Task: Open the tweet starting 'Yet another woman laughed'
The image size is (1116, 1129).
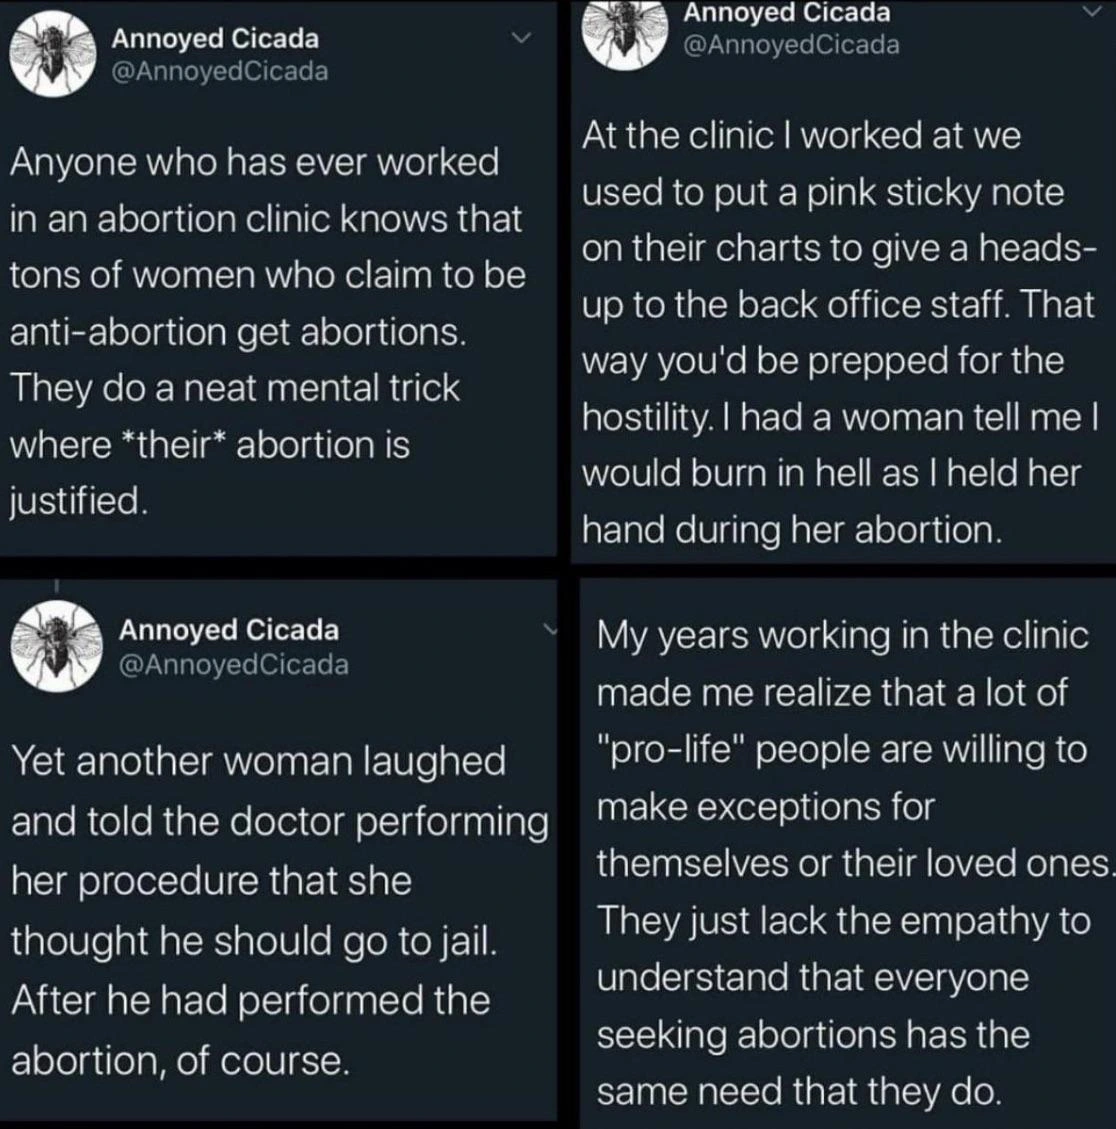Action: 270,910
